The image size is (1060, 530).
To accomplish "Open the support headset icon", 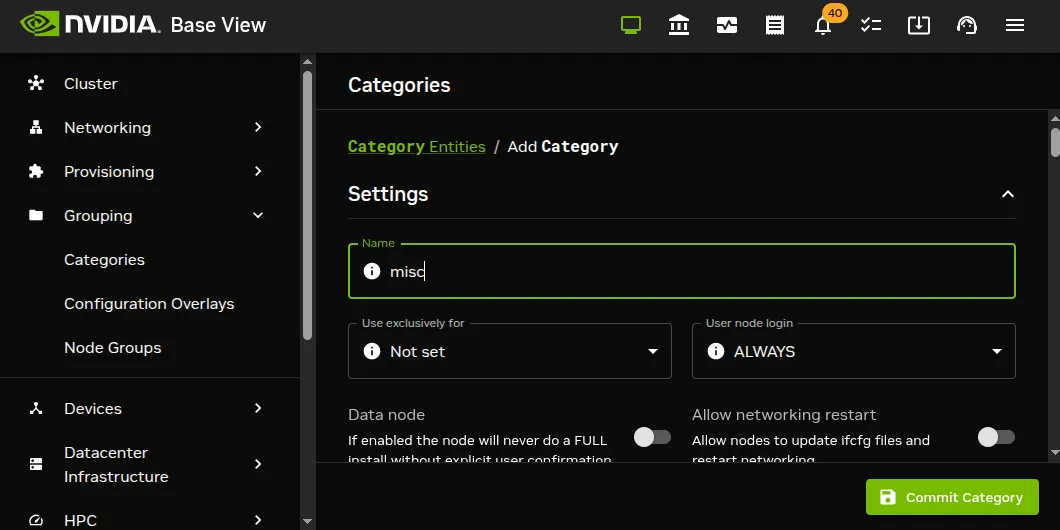I will (x=967, y=26).
